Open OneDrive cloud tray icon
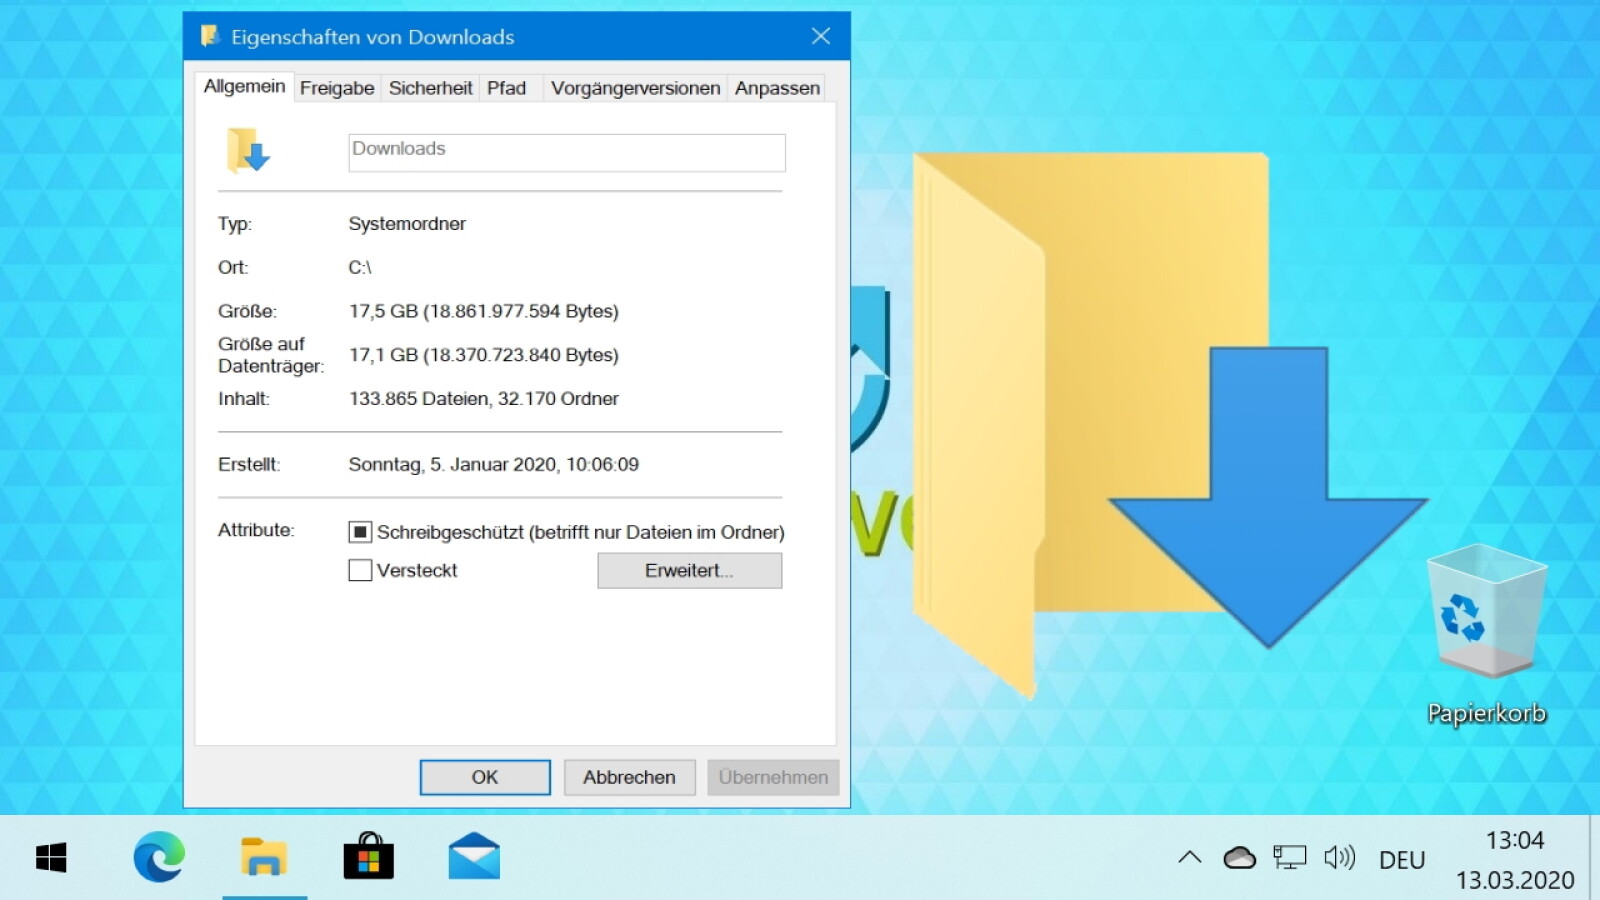 (x=1240, y=857)
